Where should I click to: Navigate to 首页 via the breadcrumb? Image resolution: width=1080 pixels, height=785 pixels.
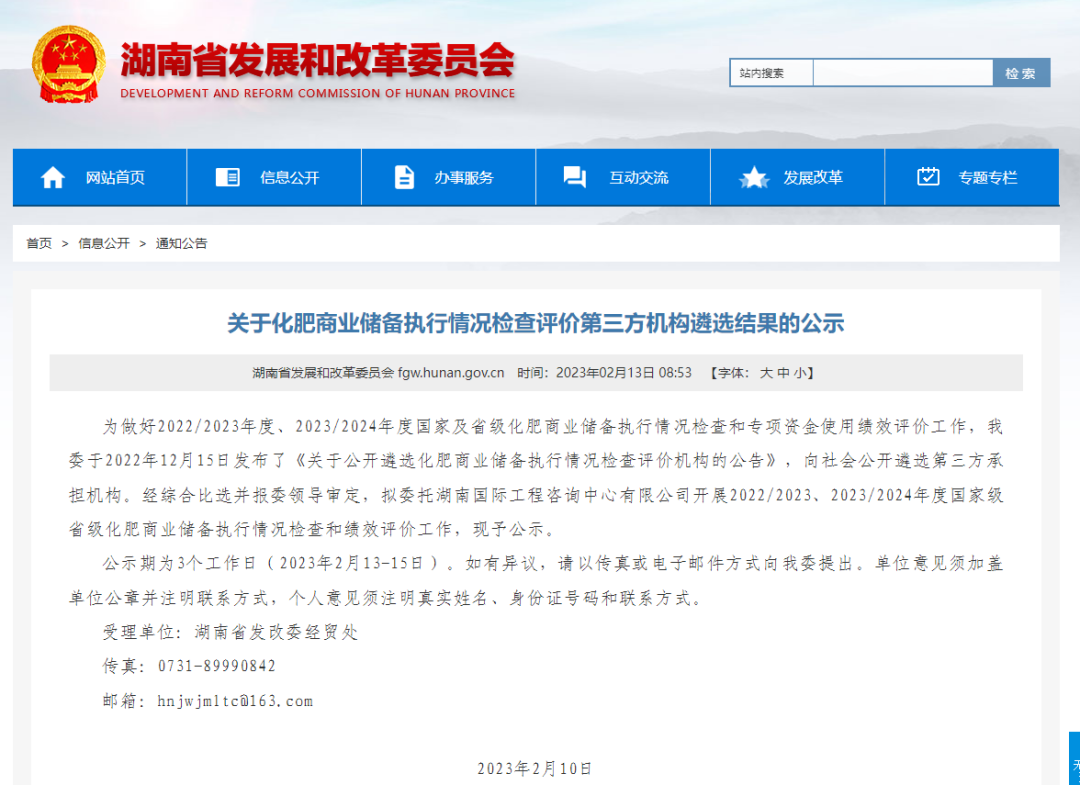[38, 242]
